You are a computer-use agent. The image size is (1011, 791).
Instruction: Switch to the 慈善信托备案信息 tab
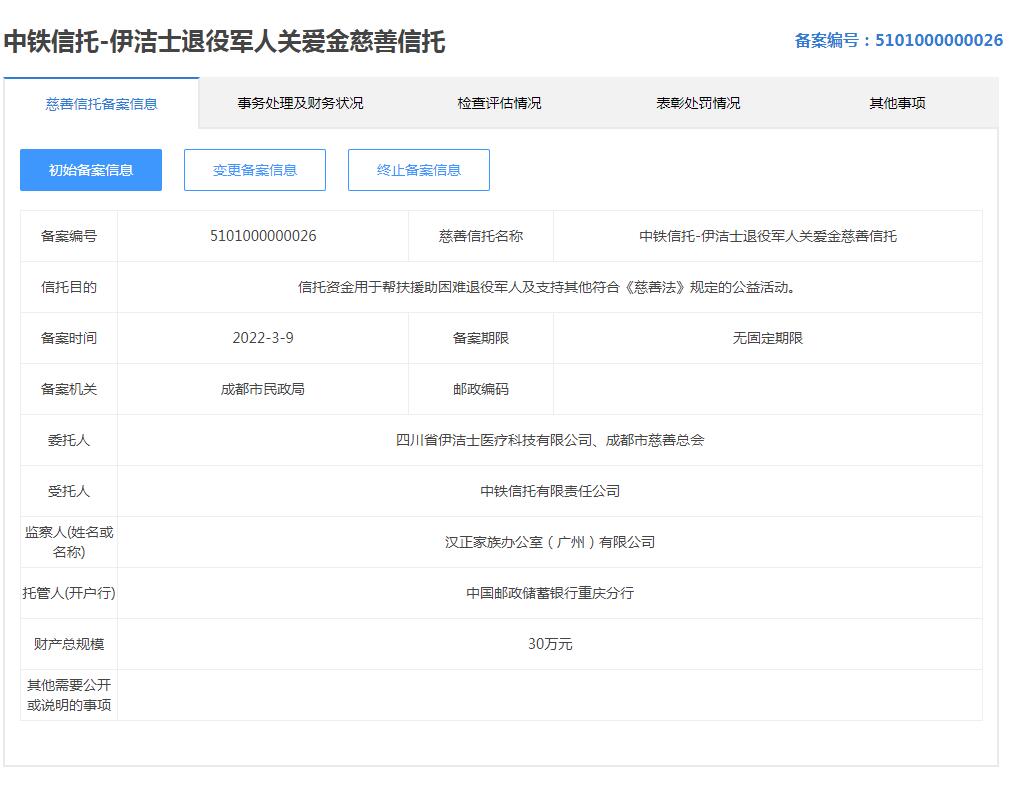[101, 104]
